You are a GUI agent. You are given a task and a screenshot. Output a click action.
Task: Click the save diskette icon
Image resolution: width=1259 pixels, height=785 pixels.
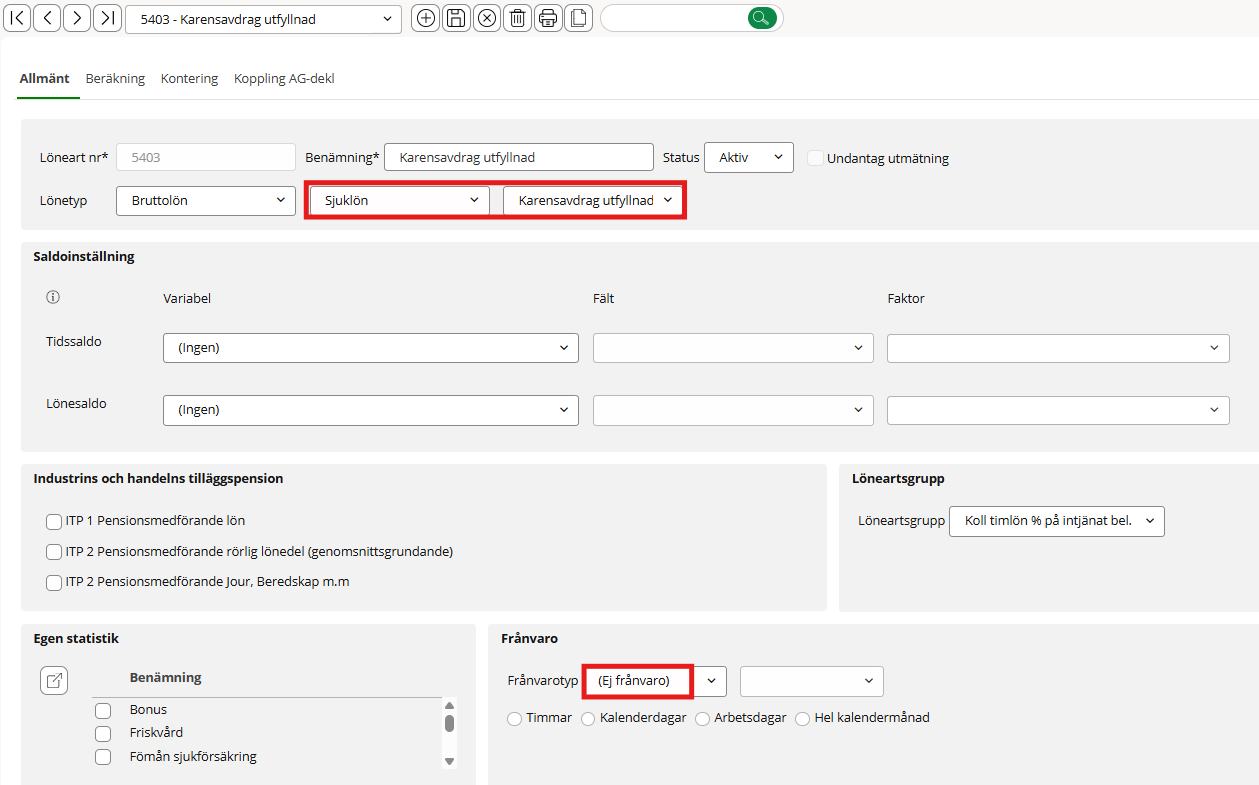tap(456, 18)
